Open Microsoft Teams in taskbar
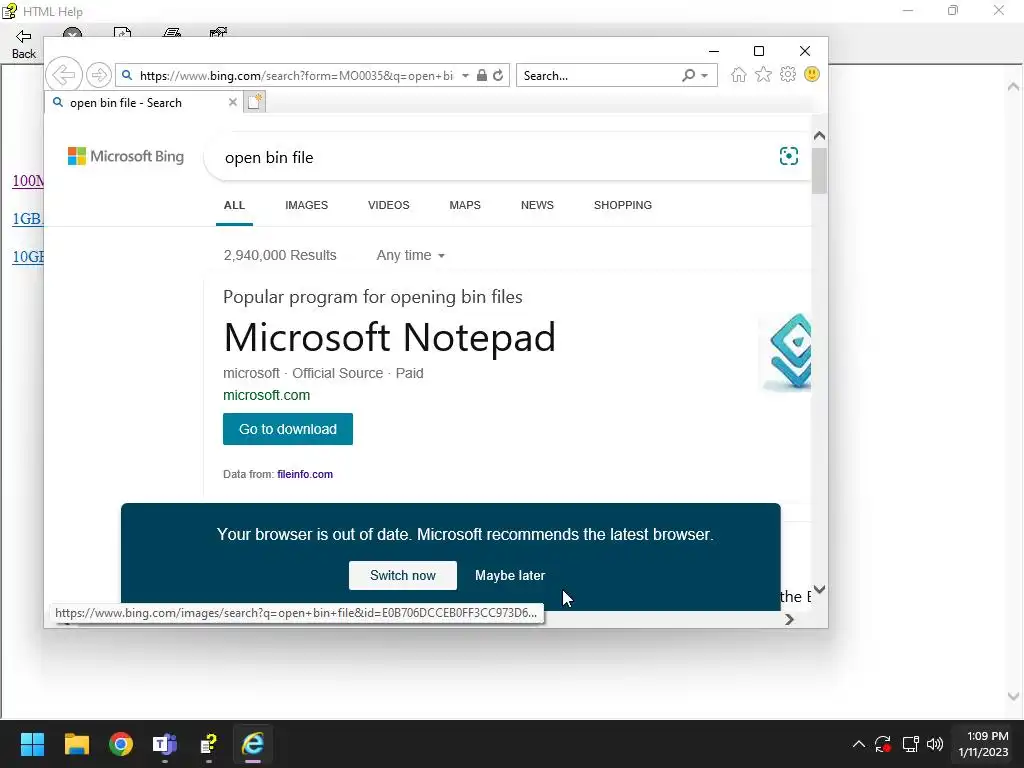 point(165,744)
